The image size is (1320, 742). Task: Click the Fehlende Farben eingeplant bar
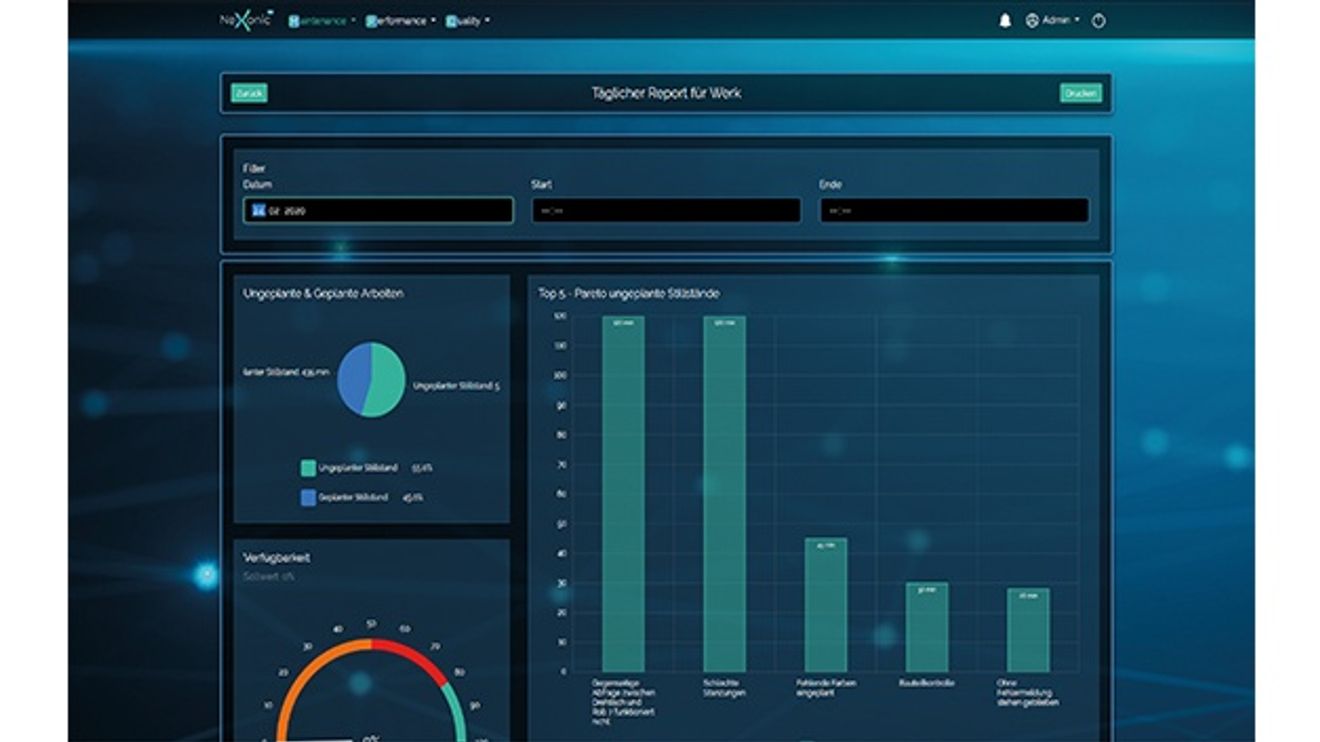click(826, 605)
